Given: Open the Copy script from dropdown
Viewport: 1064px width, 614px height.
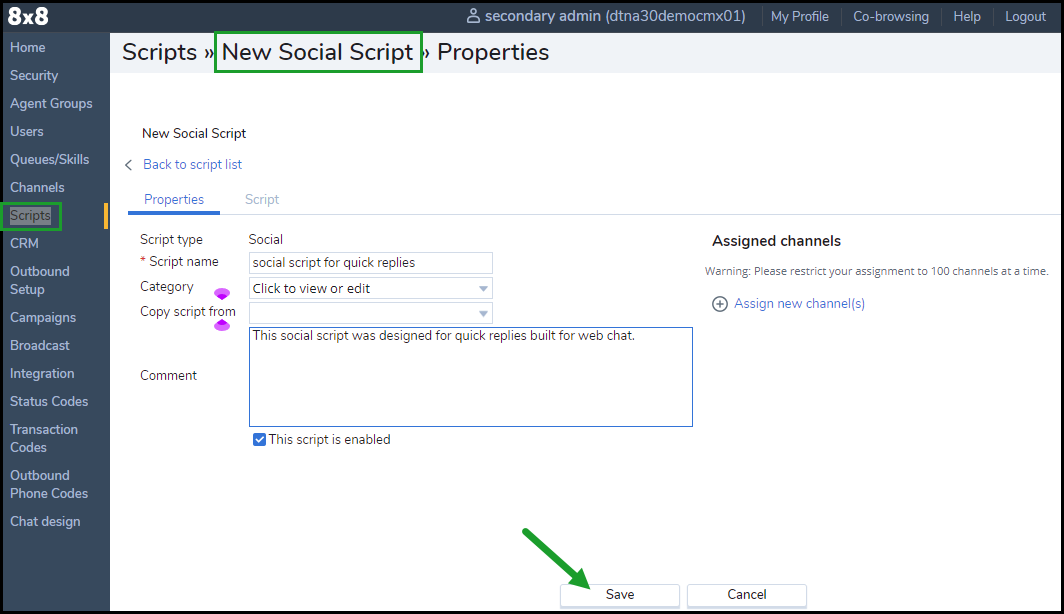Looking at the screenshot, I should click(x=370, y=313).
